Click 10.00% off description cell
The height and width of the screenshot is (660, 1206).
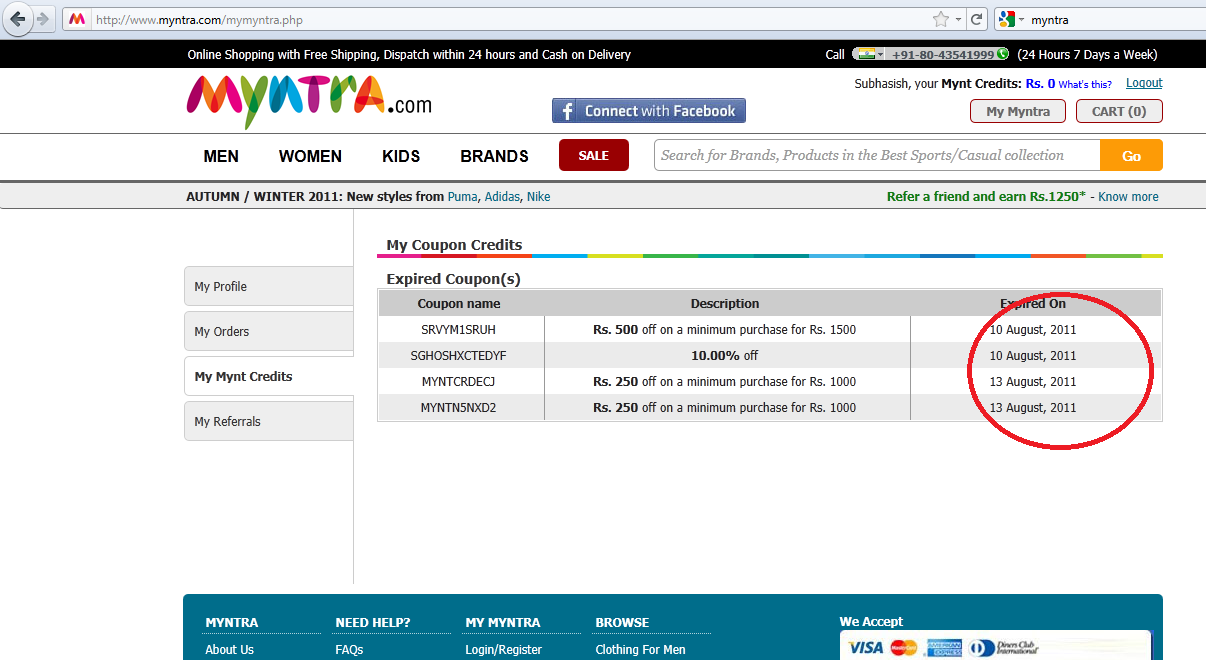[725, 355]
